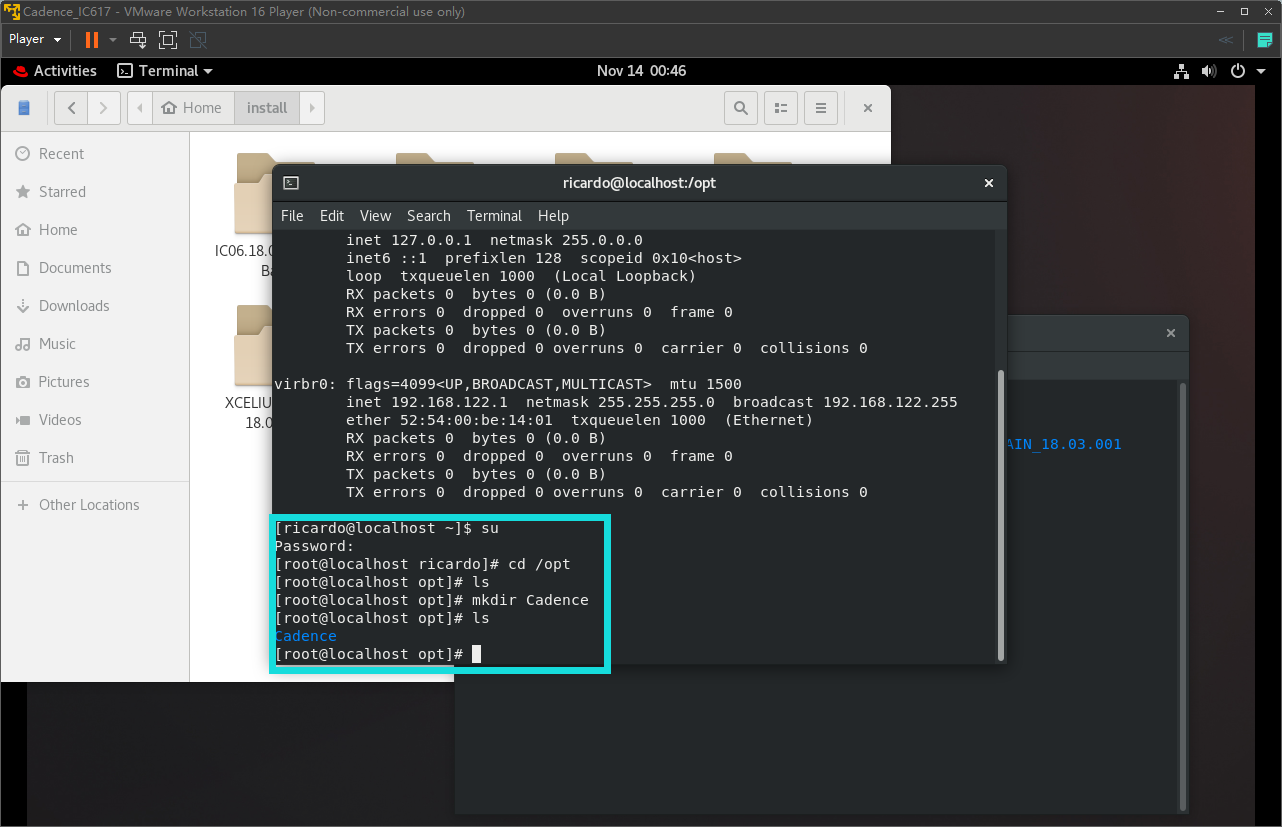Screen dimensions: 1282x827
Task: Open the Player menu in VMware
Action: [x=35, y=40]
